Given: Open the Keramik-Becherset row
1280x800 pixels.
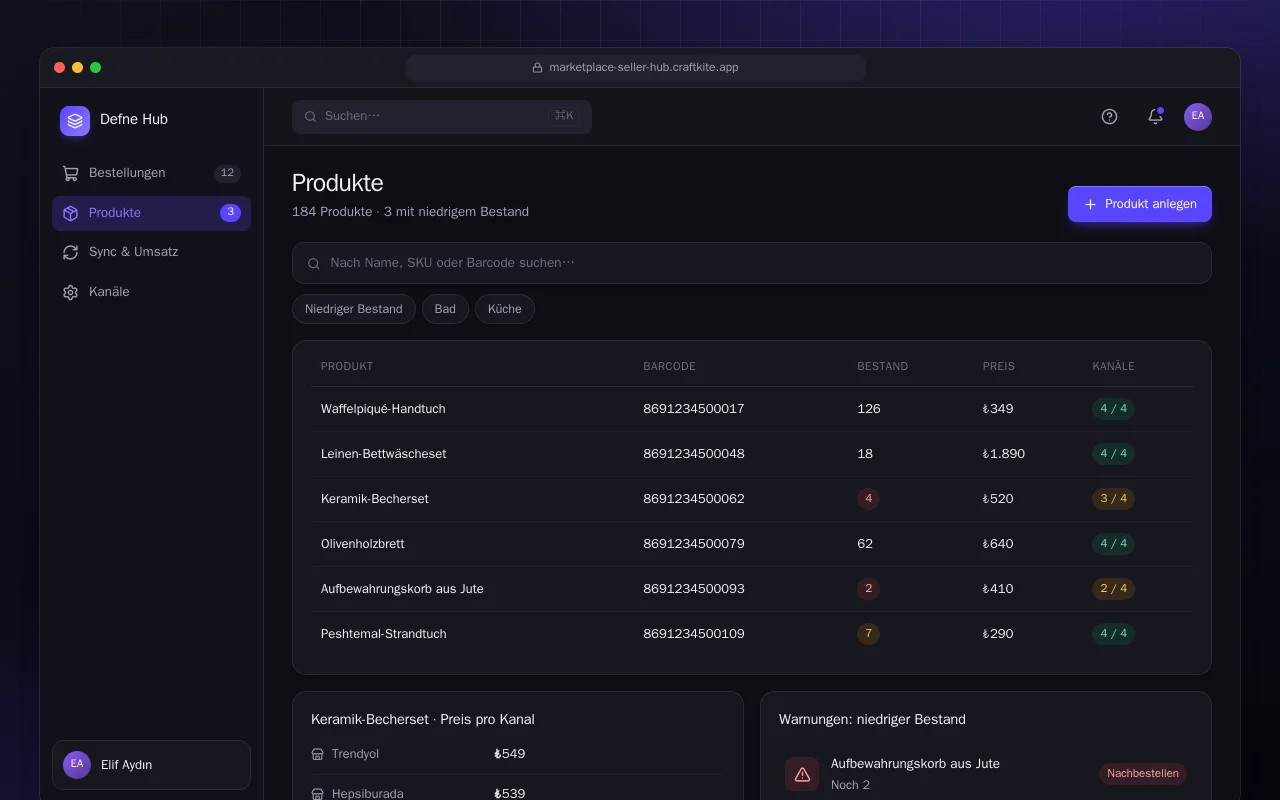Looking at the screenshot, I should [752, 499].
